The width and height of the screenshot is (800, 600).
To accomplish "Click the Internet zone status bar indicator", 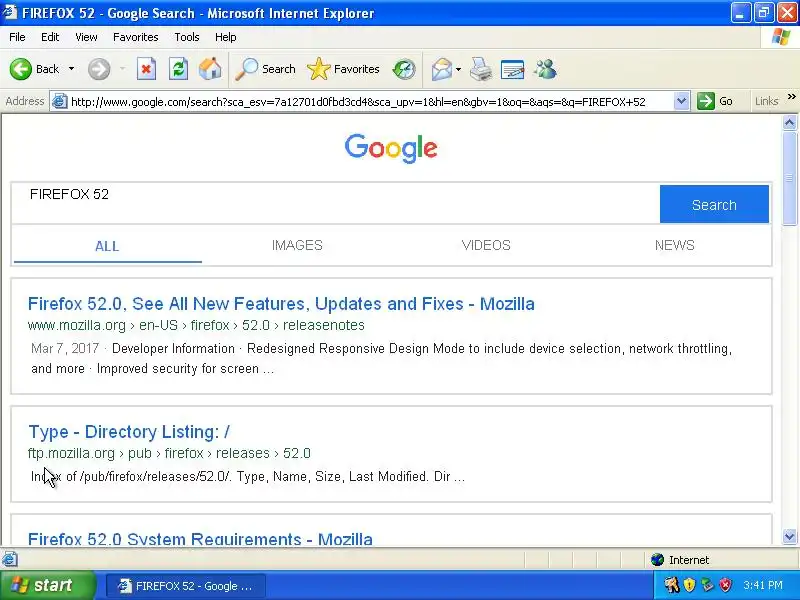I will (x=680, y=560).
